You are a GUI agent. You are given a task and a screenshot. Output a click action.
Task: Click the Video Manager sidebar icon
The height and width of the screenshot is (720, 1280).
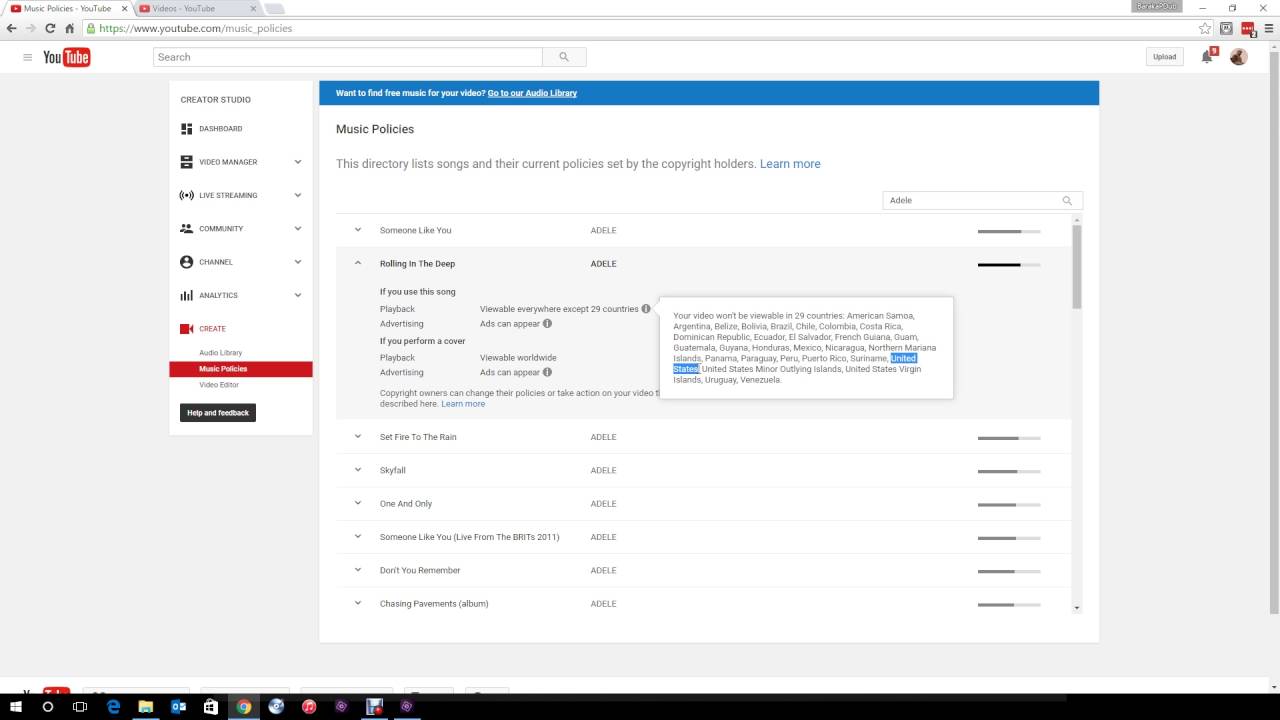[x=186, y=162]
